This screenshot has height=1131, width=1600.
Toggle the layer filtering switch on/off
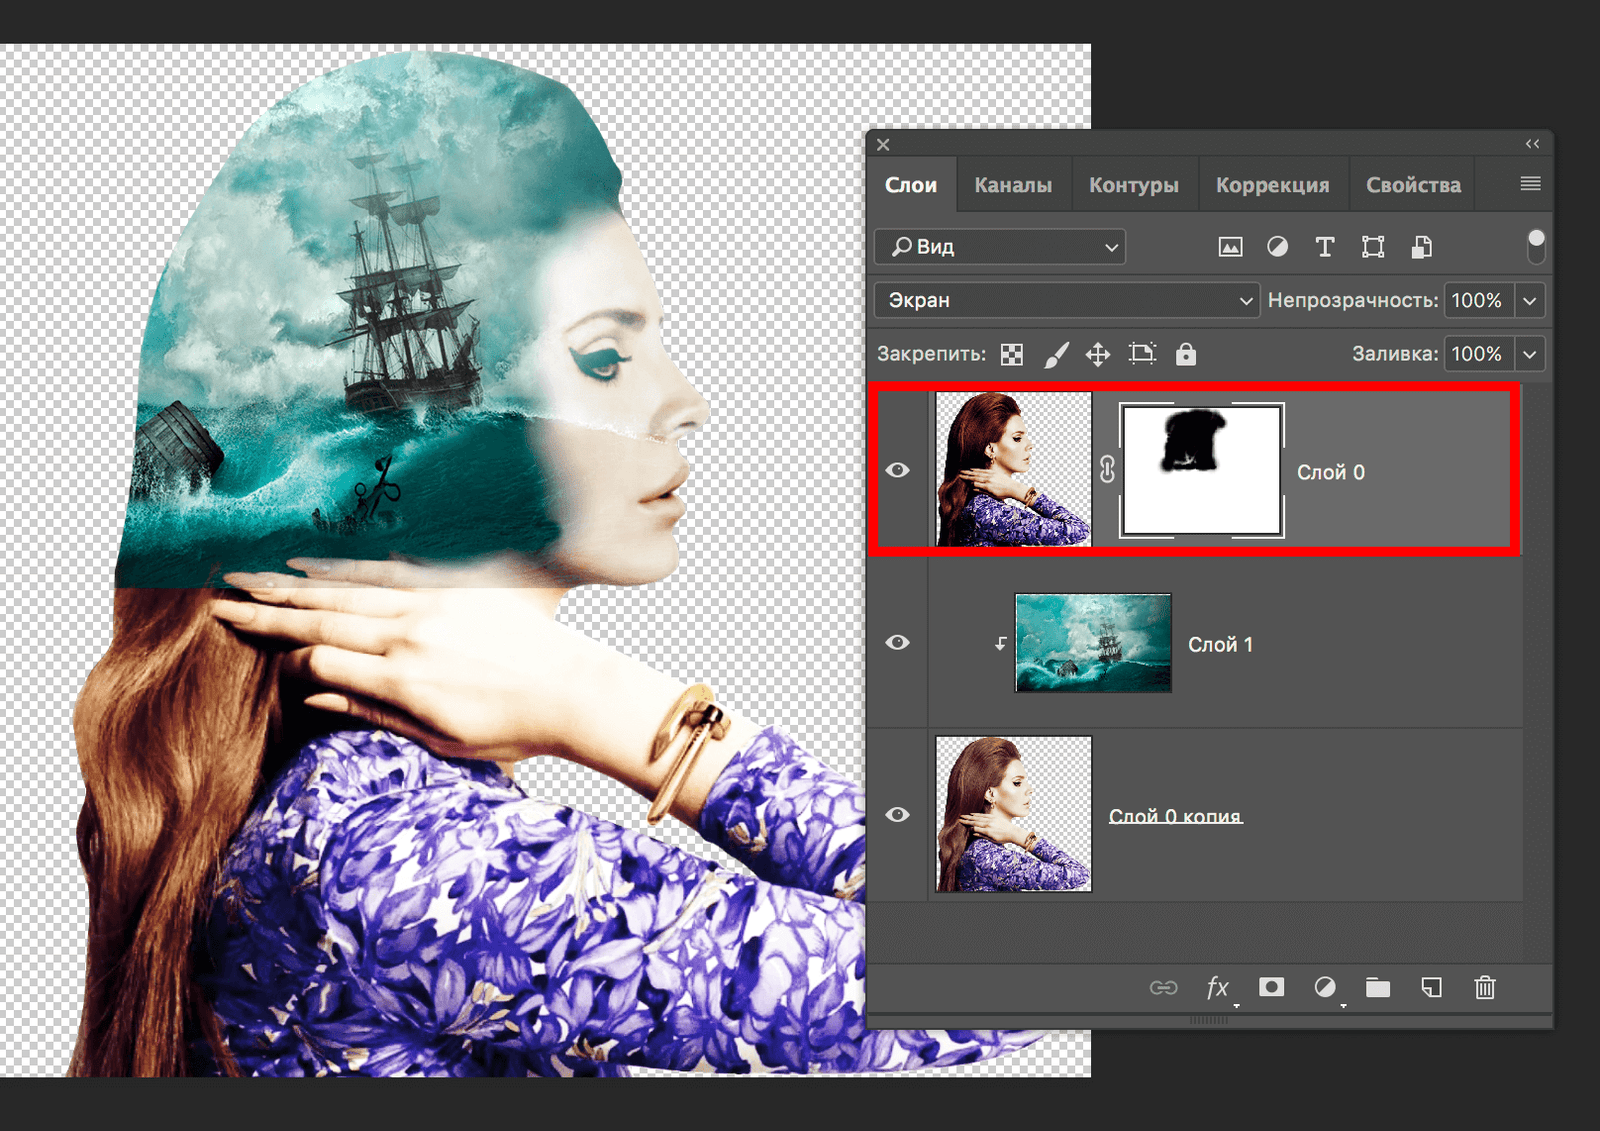point(1536,246)
